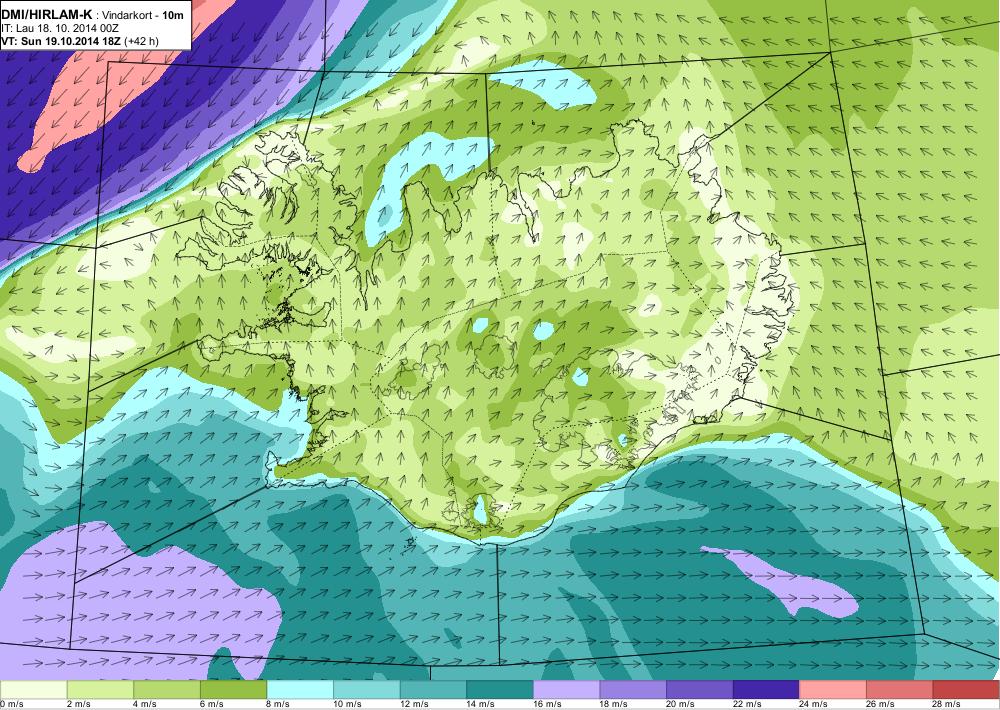Click the darker green swatch between 6 and 8 m/s
Image resolution: width=1000 pixels, height=710 pixels.
click(233, 690)
